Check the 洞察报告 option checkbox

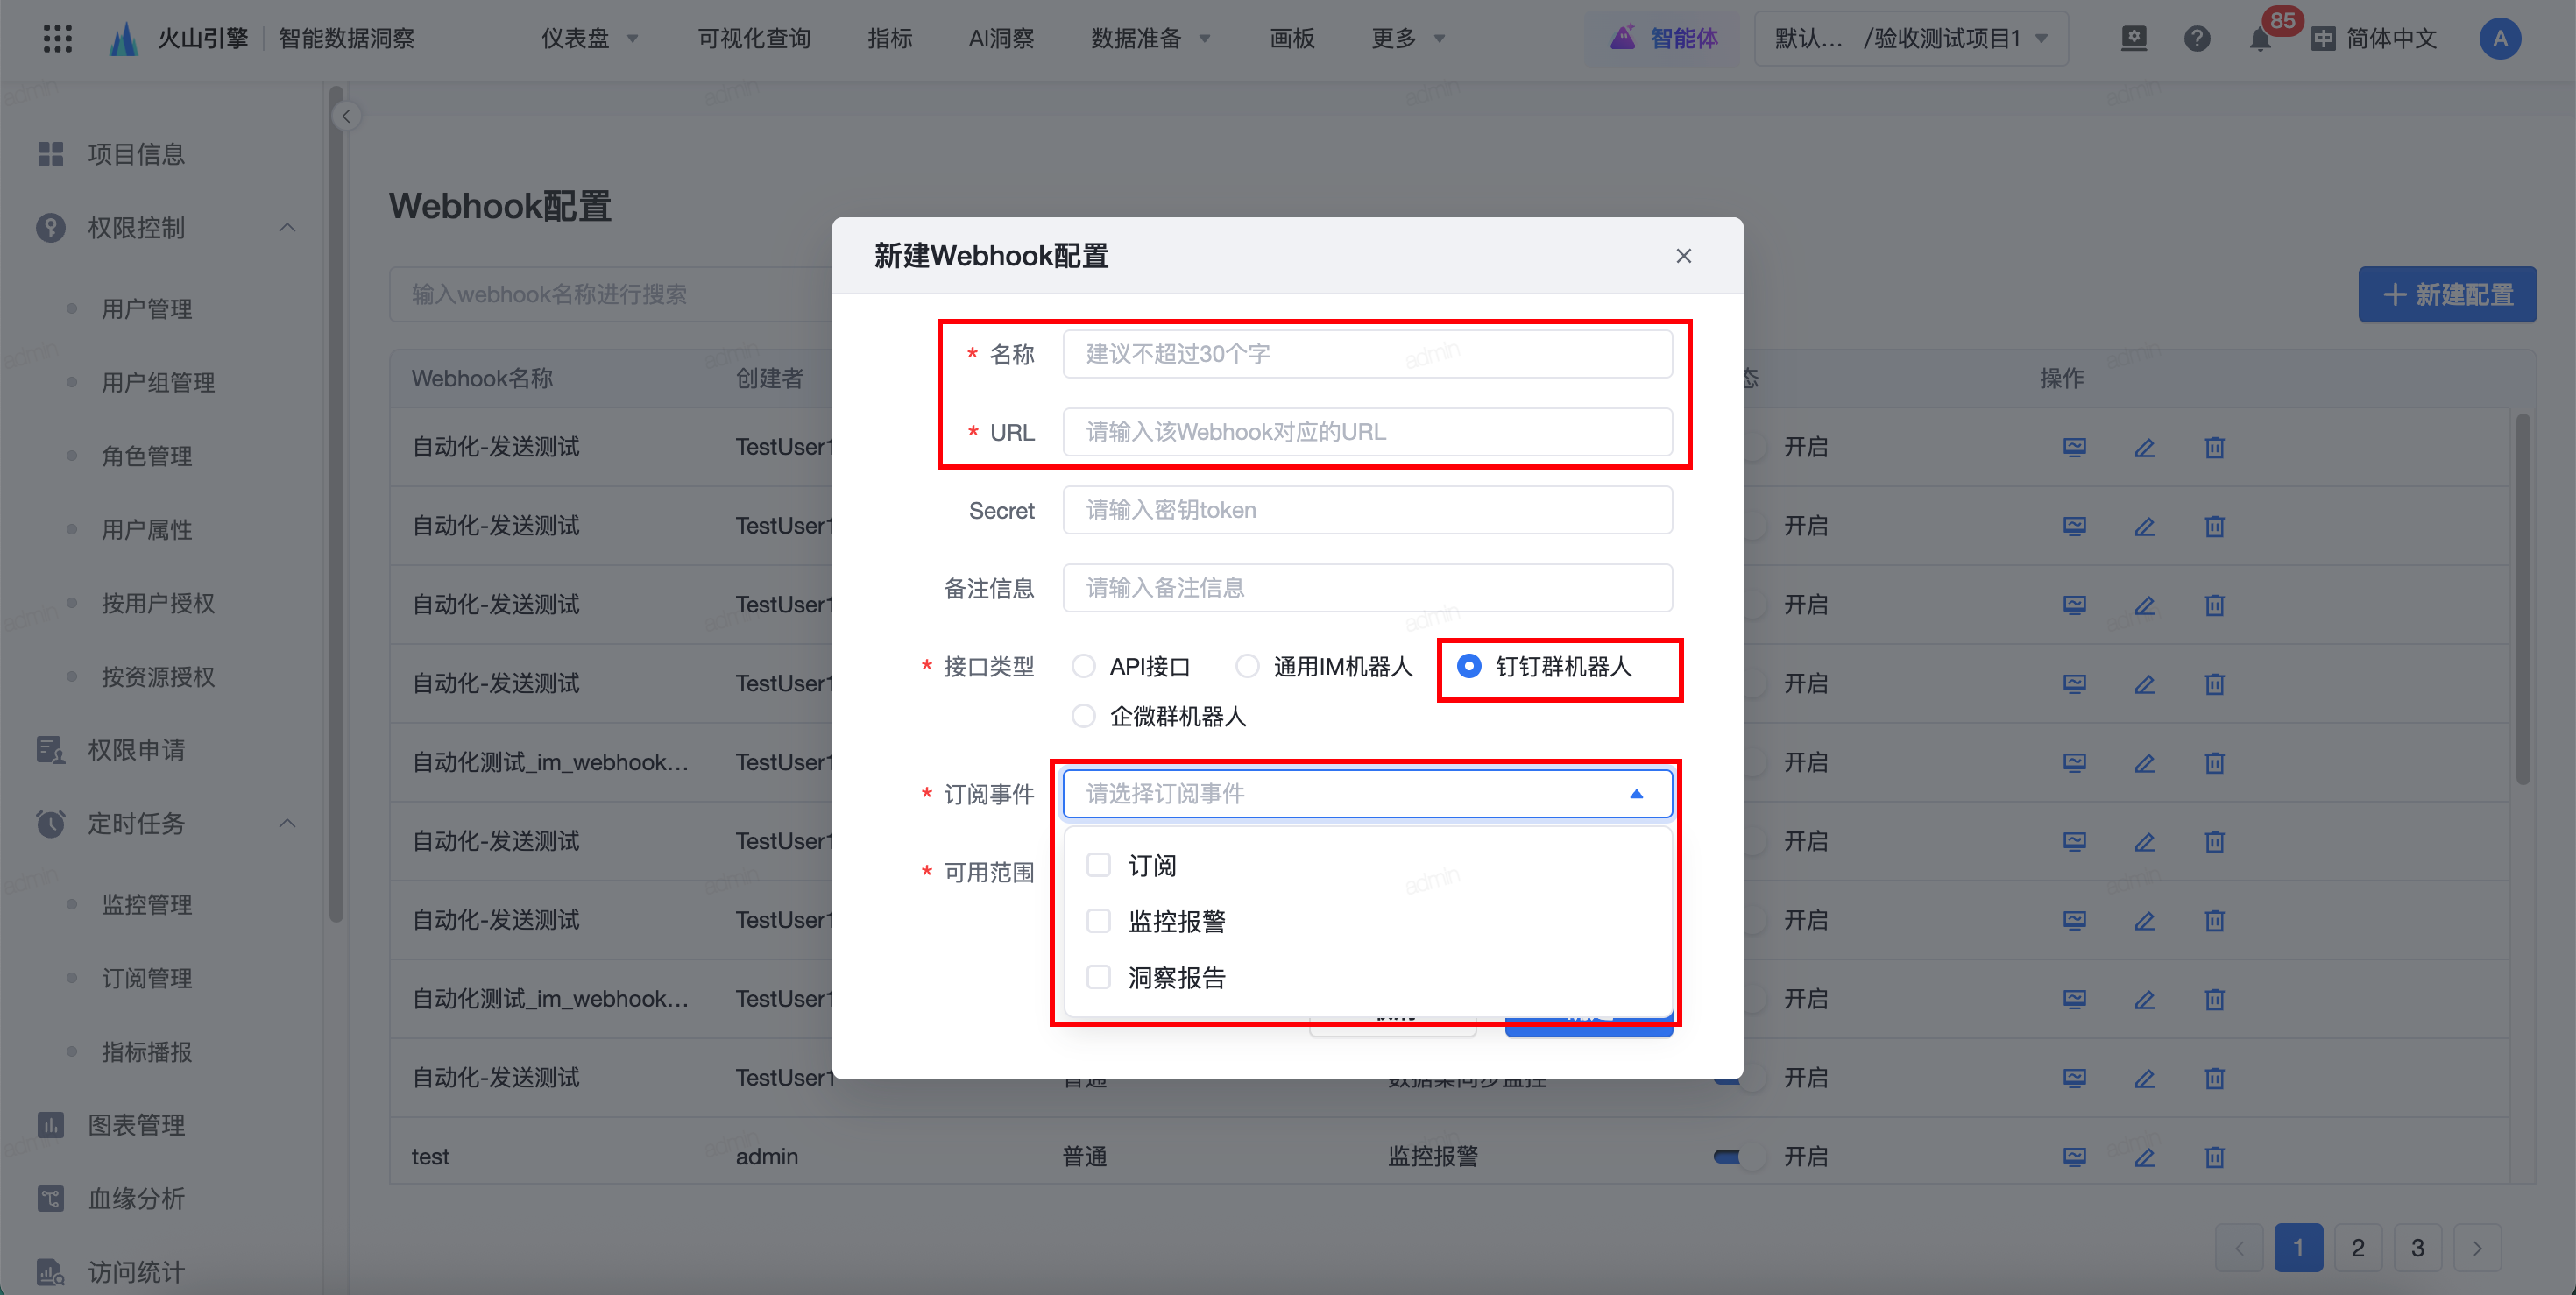point(1098,977)
